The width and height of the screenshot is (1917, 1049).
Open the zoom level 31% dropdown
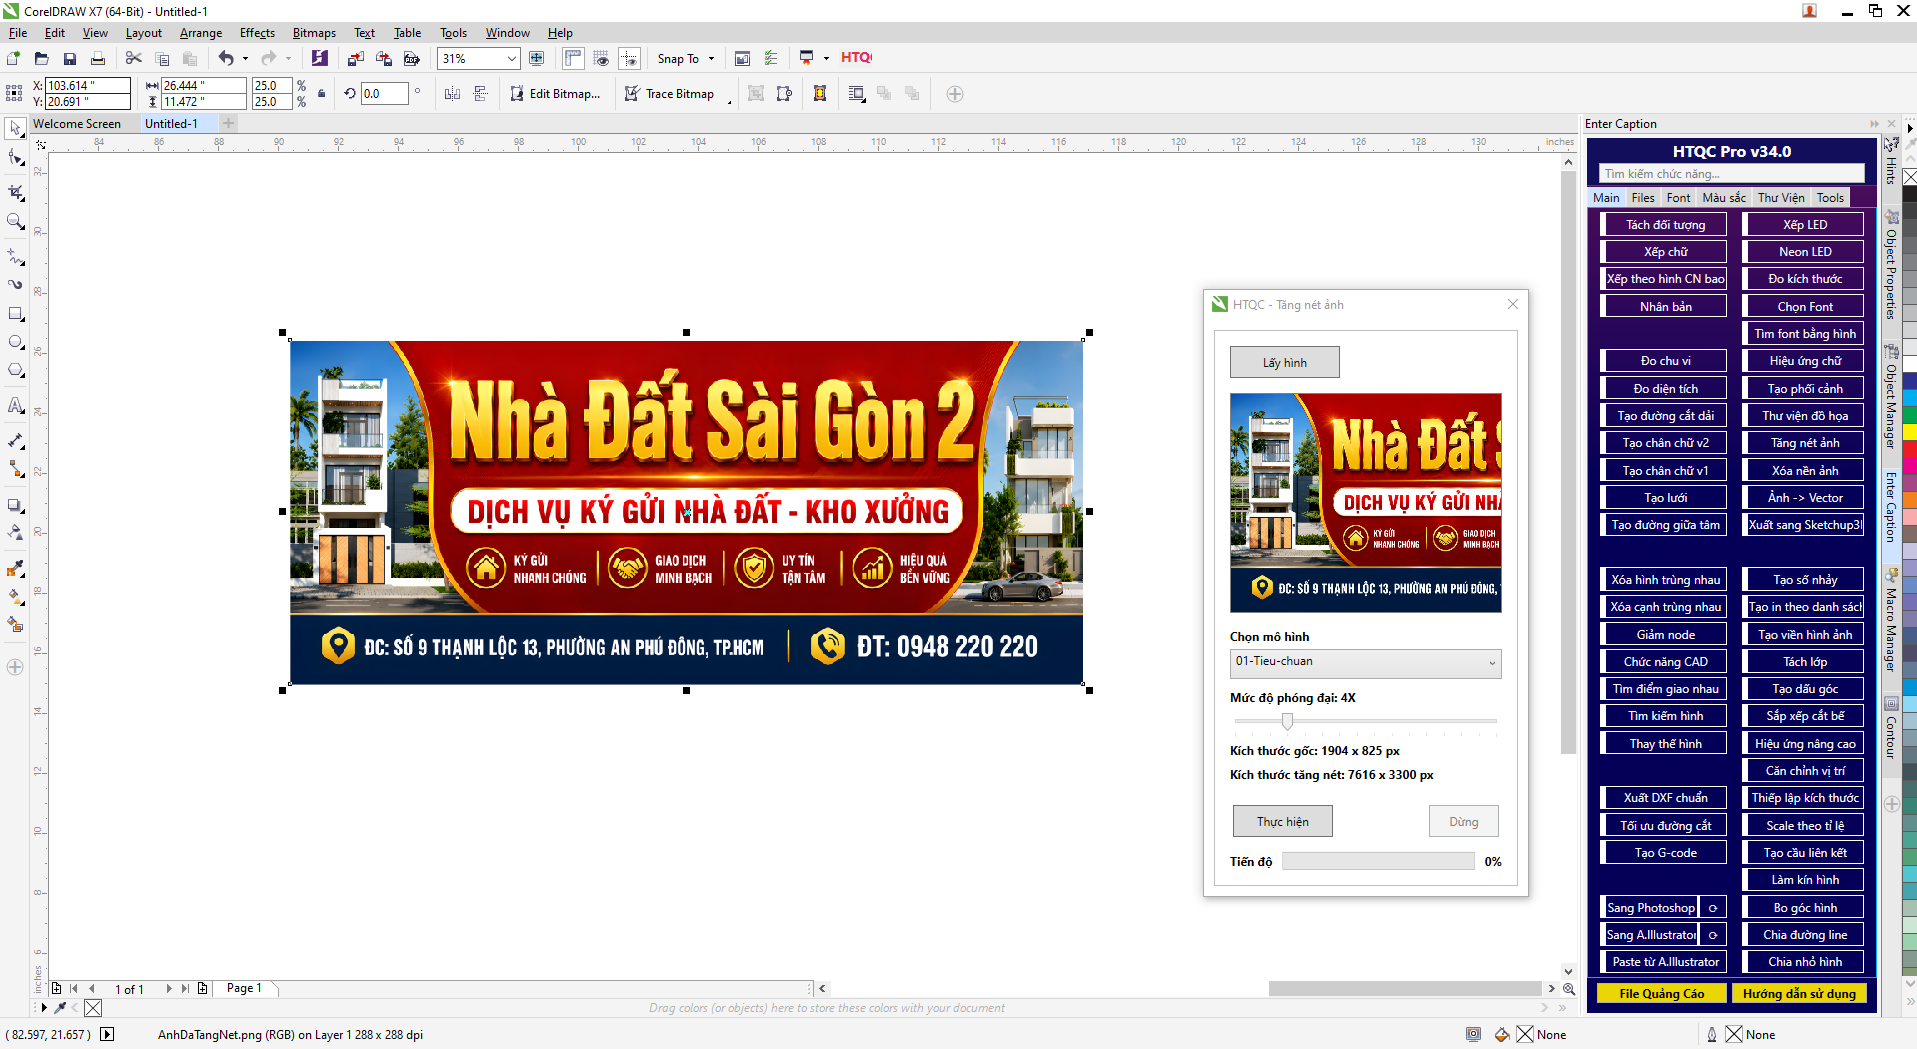coord(512,59)
